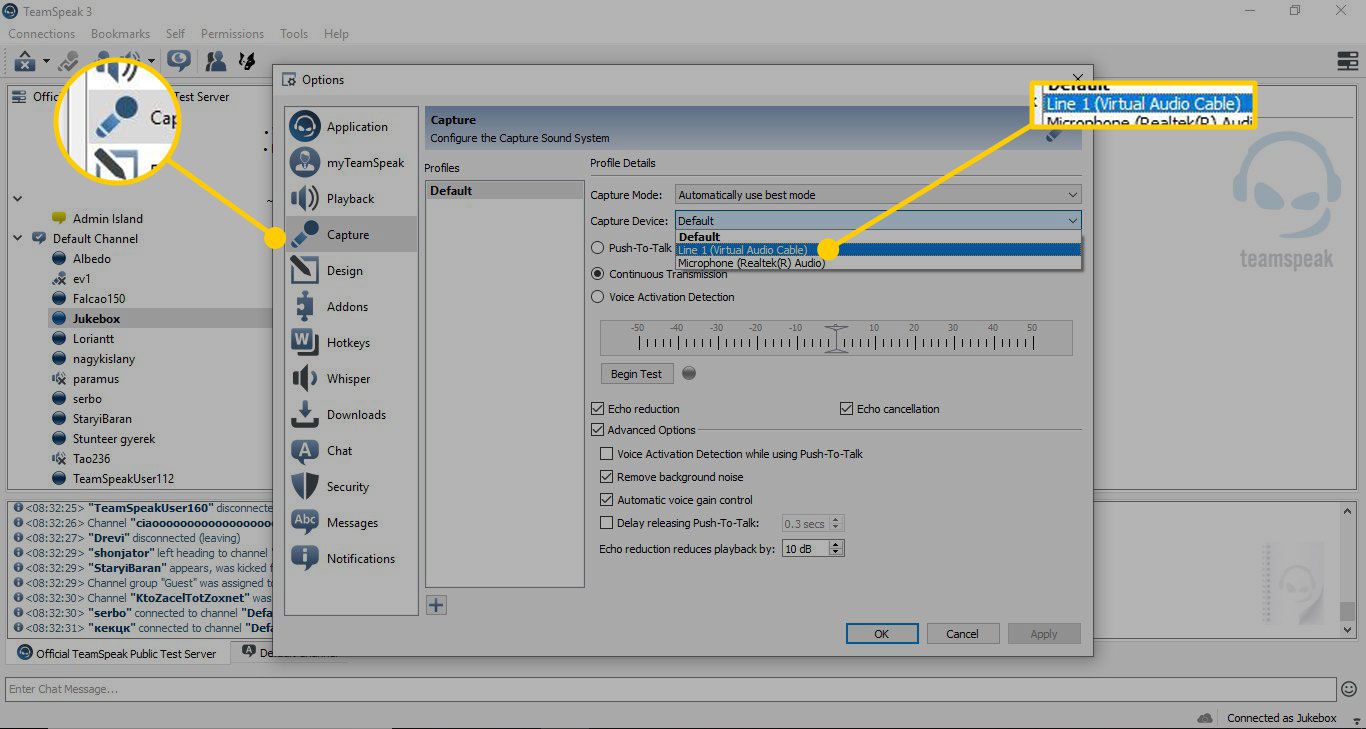The image size is (1366, 729).
Task: Add a new profile with plus button
Action: click(x=436, y=605)
